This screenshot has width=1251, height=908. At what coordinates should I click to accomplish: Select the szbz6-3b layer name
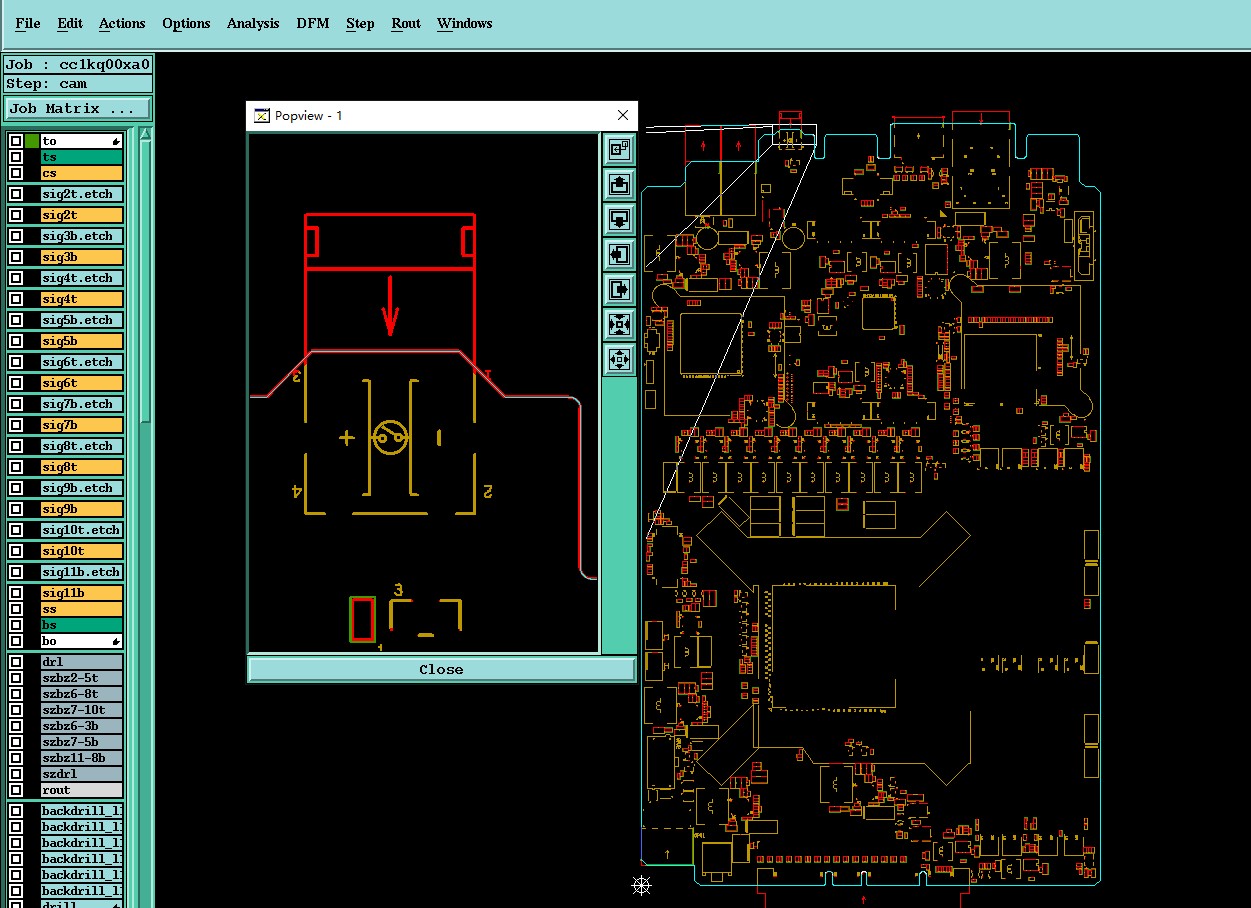82,726
